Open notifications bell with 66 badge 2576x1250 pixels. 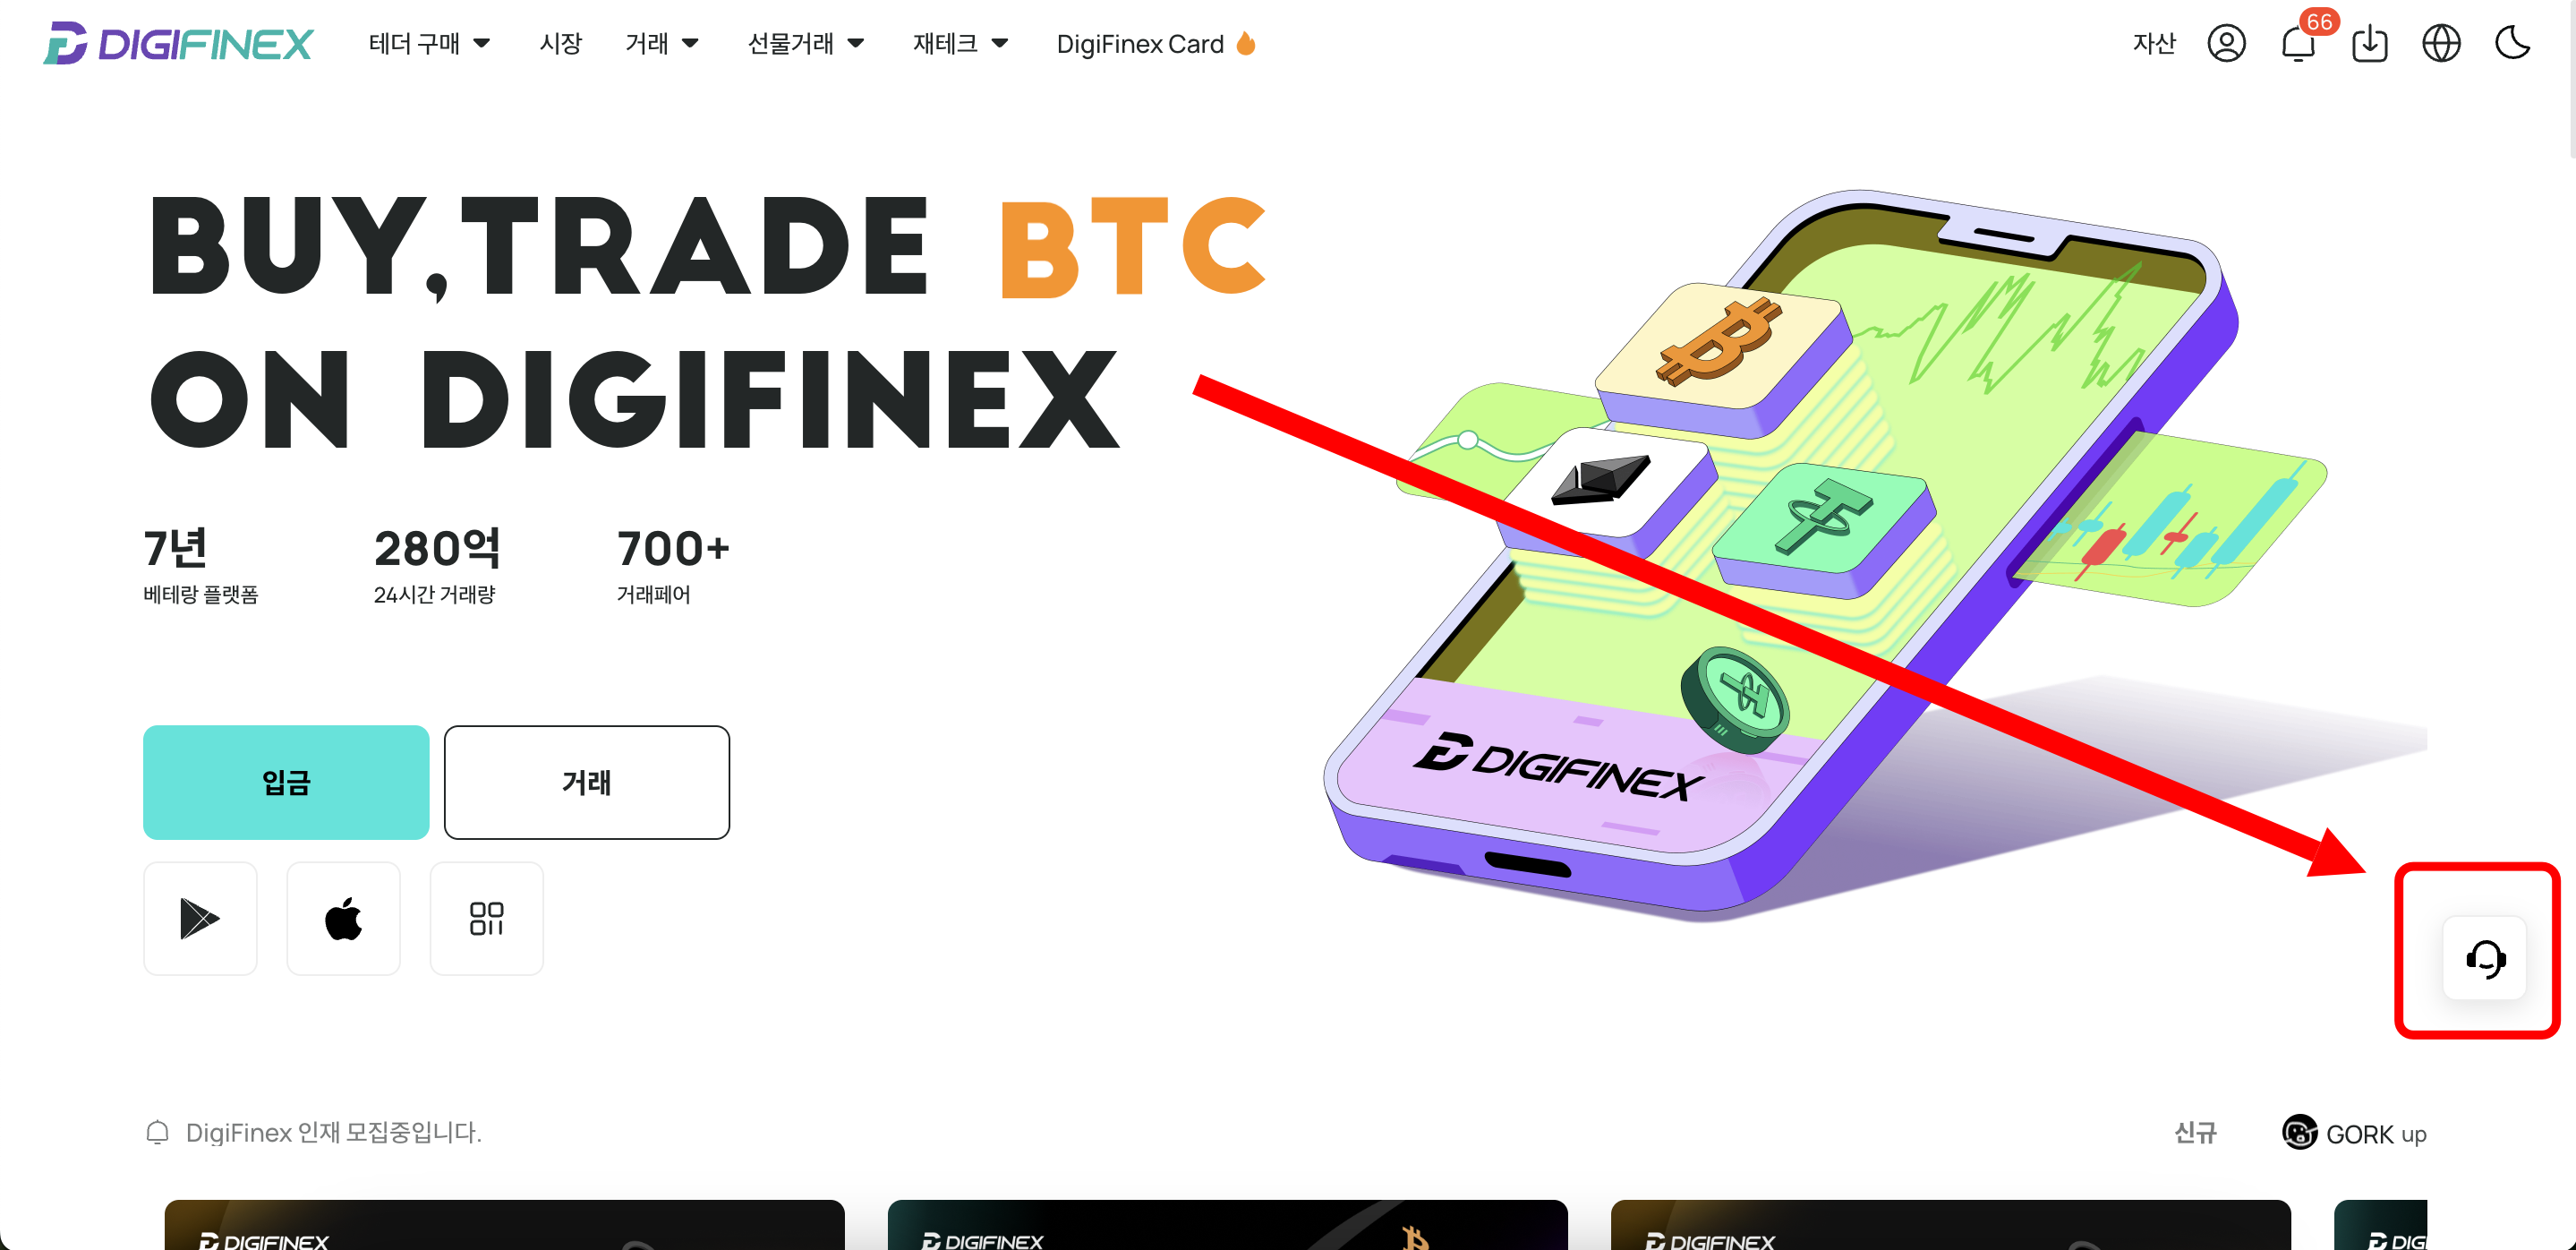tap(2298, 44)
